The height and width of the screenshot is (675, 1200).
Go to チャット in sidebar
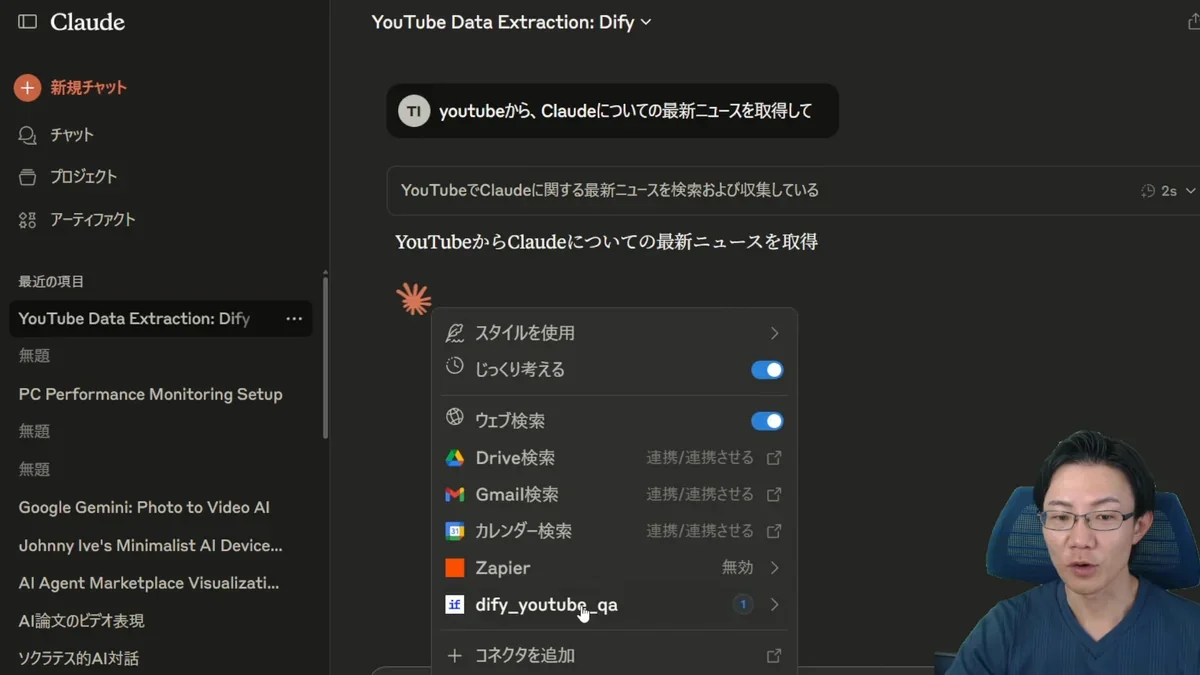72,135
